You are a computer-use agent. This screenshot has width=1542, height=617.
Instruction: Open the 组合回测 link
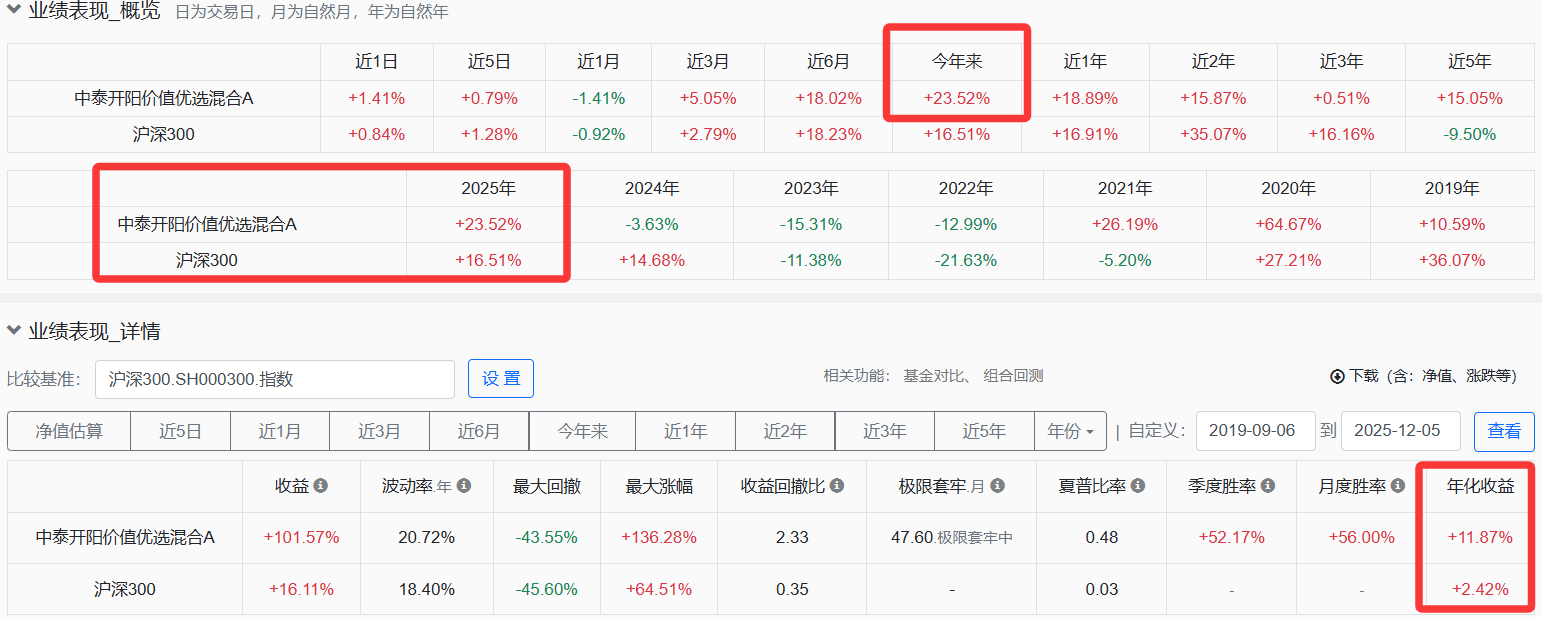point(1014,376)
